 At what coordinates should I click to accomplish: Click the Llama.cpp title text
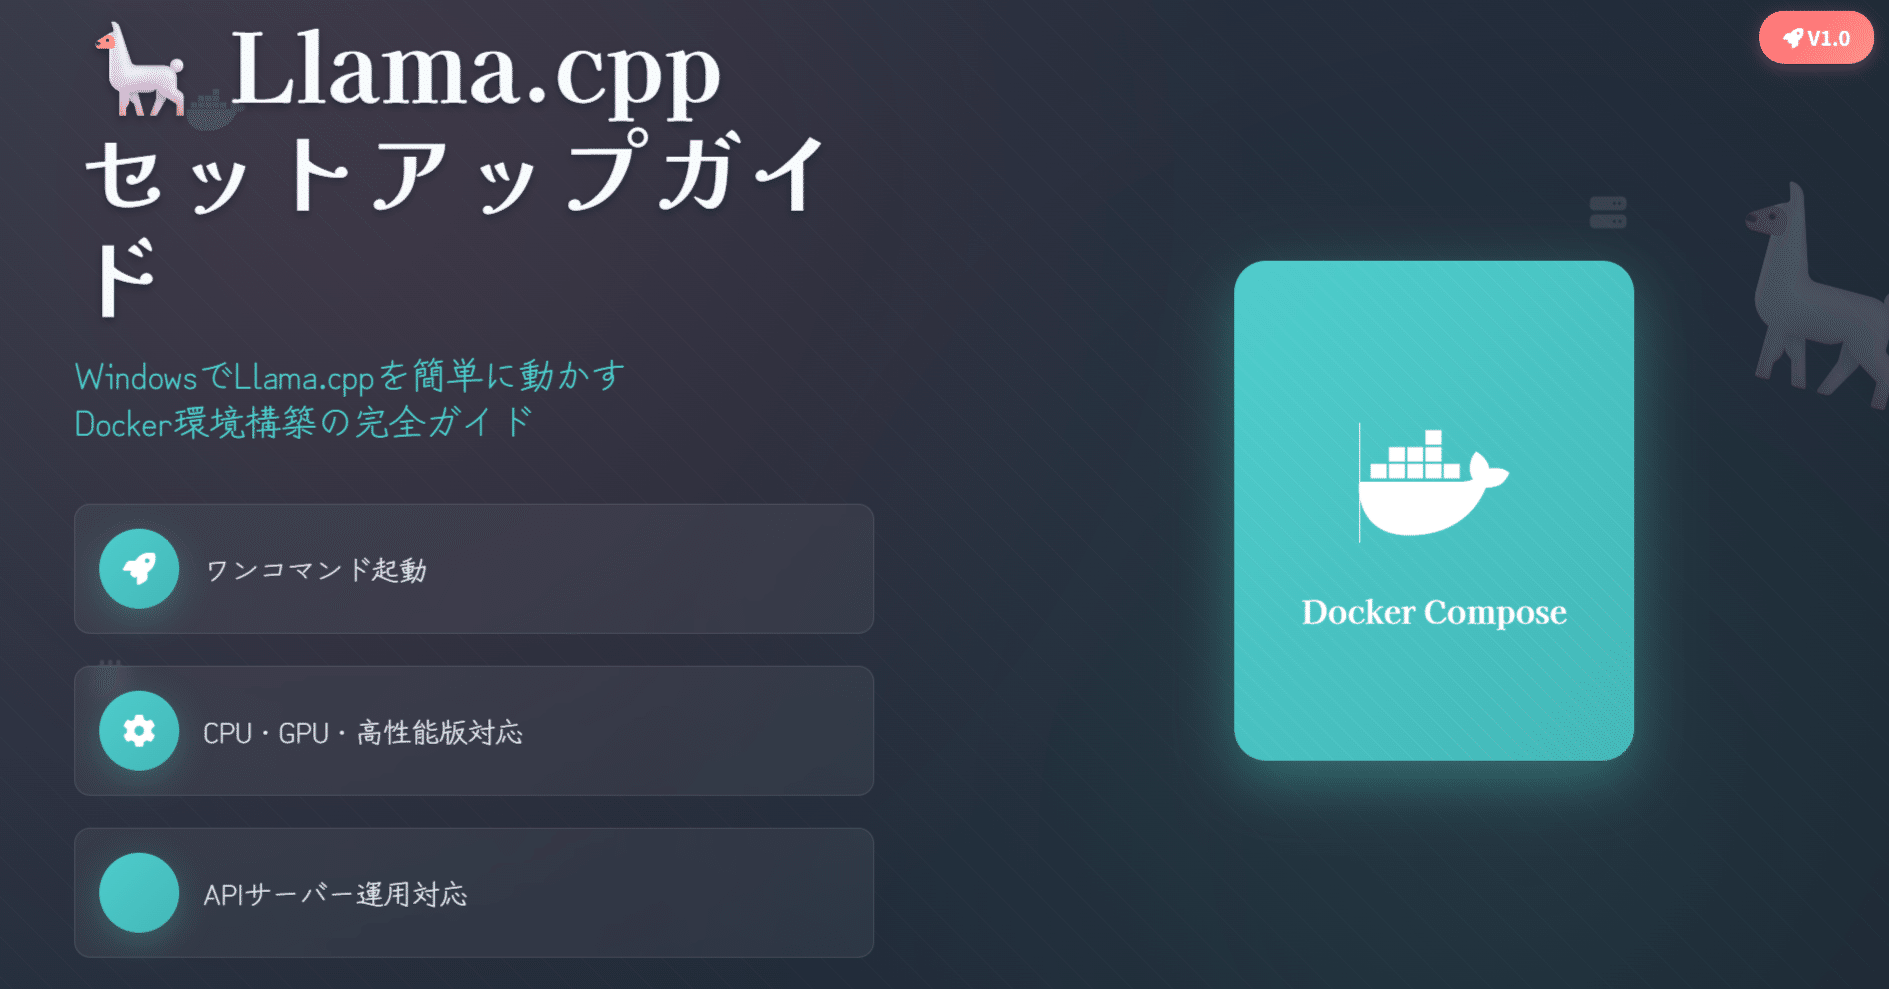475,70
